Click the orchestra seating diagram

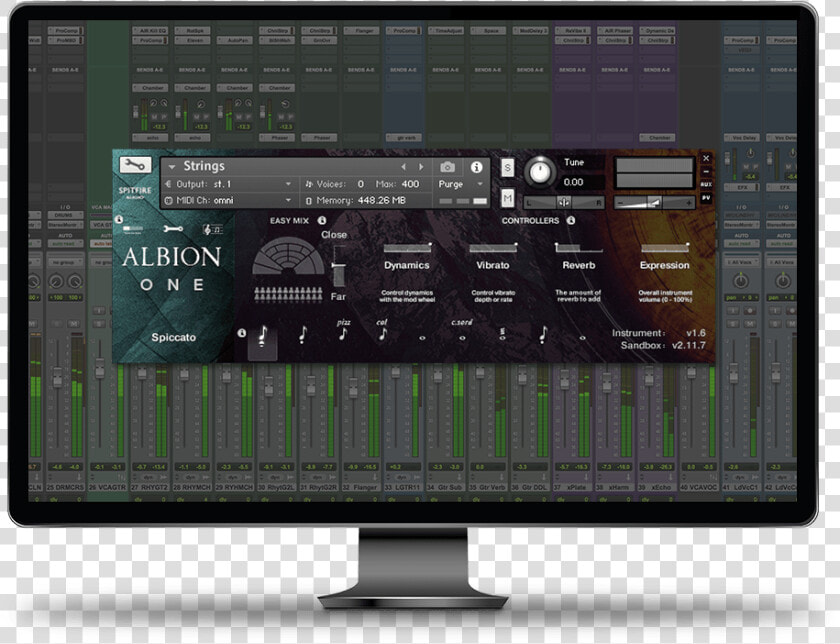click(x=288, y=257)
